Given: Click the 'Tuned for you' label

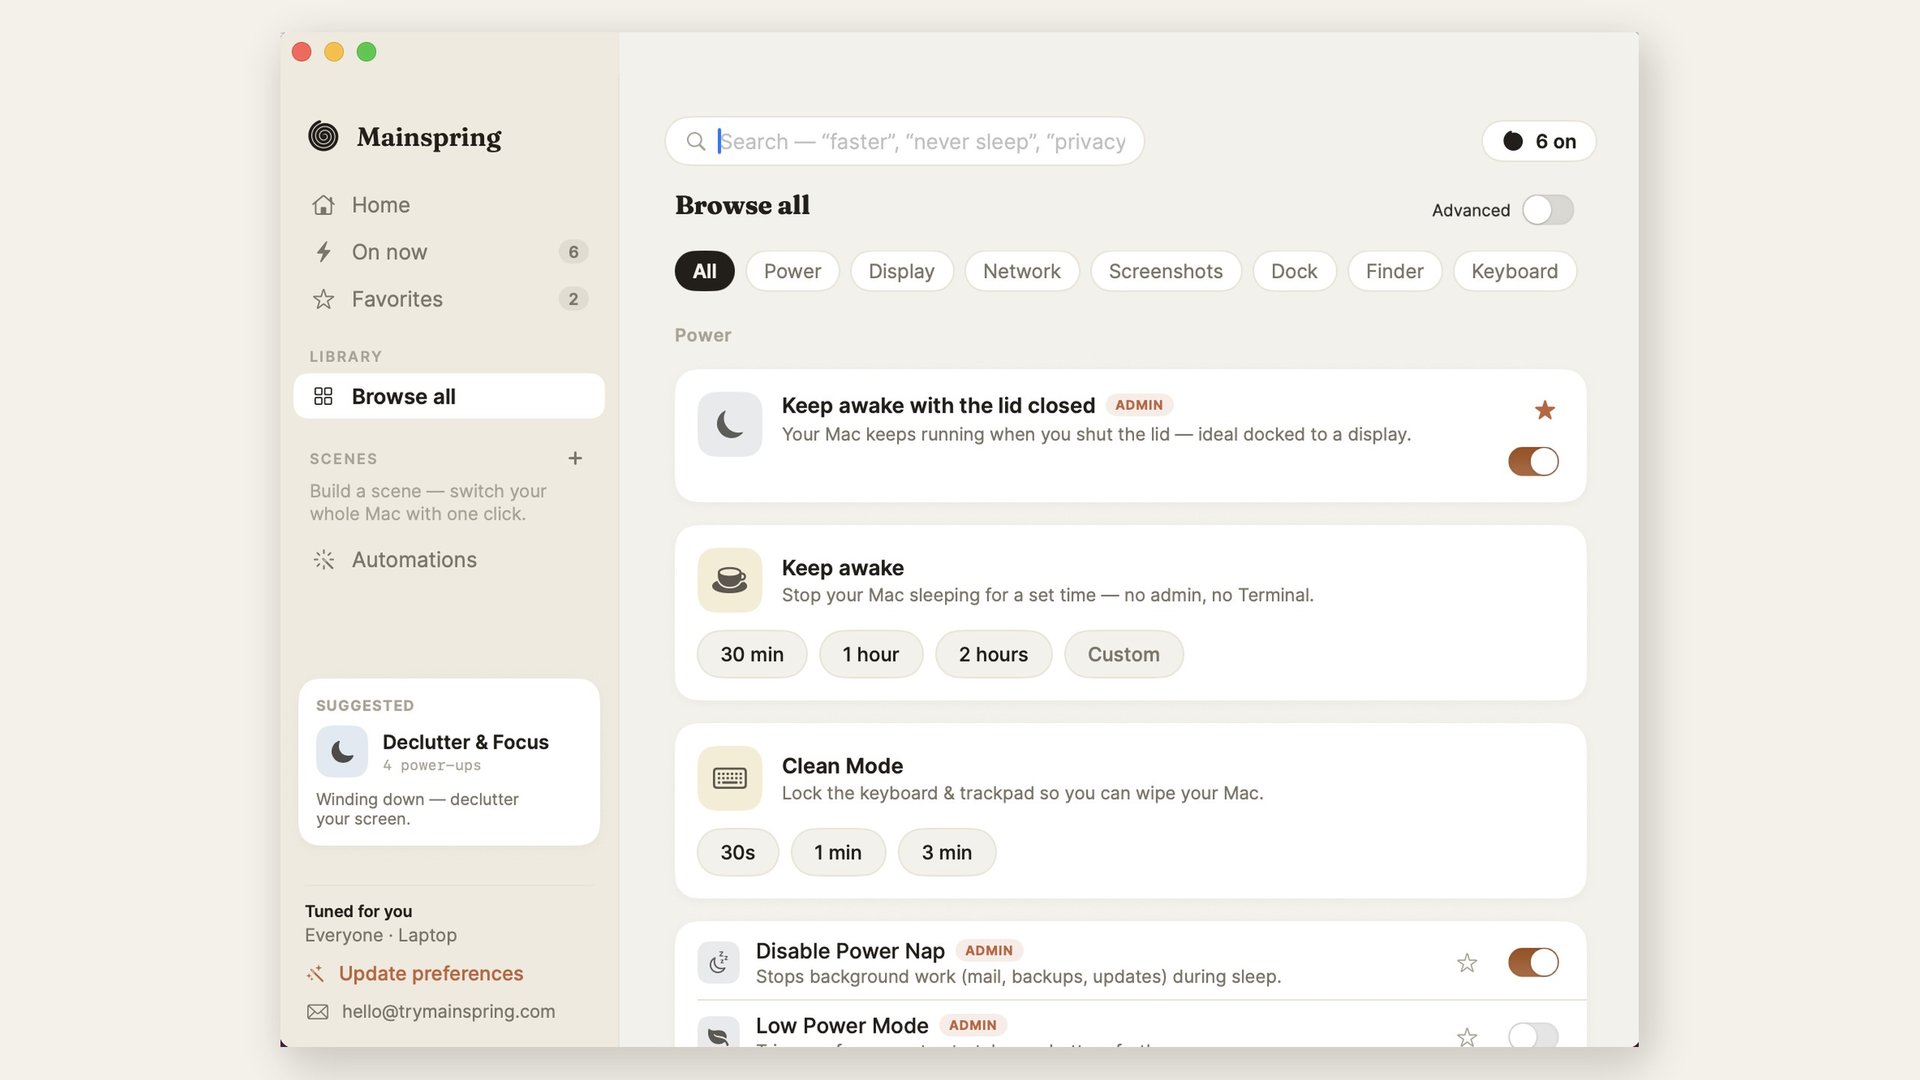Looking at the screenshot, I should click(358, 912).
